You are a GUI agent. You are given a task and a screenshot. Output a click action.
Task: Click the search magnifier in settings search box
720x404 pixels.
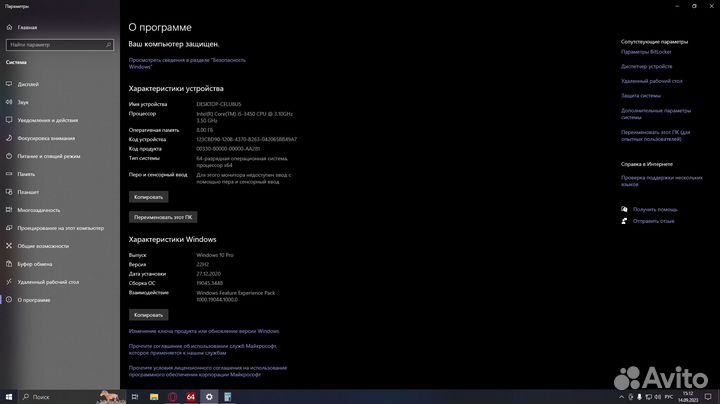tap(108, 45)
